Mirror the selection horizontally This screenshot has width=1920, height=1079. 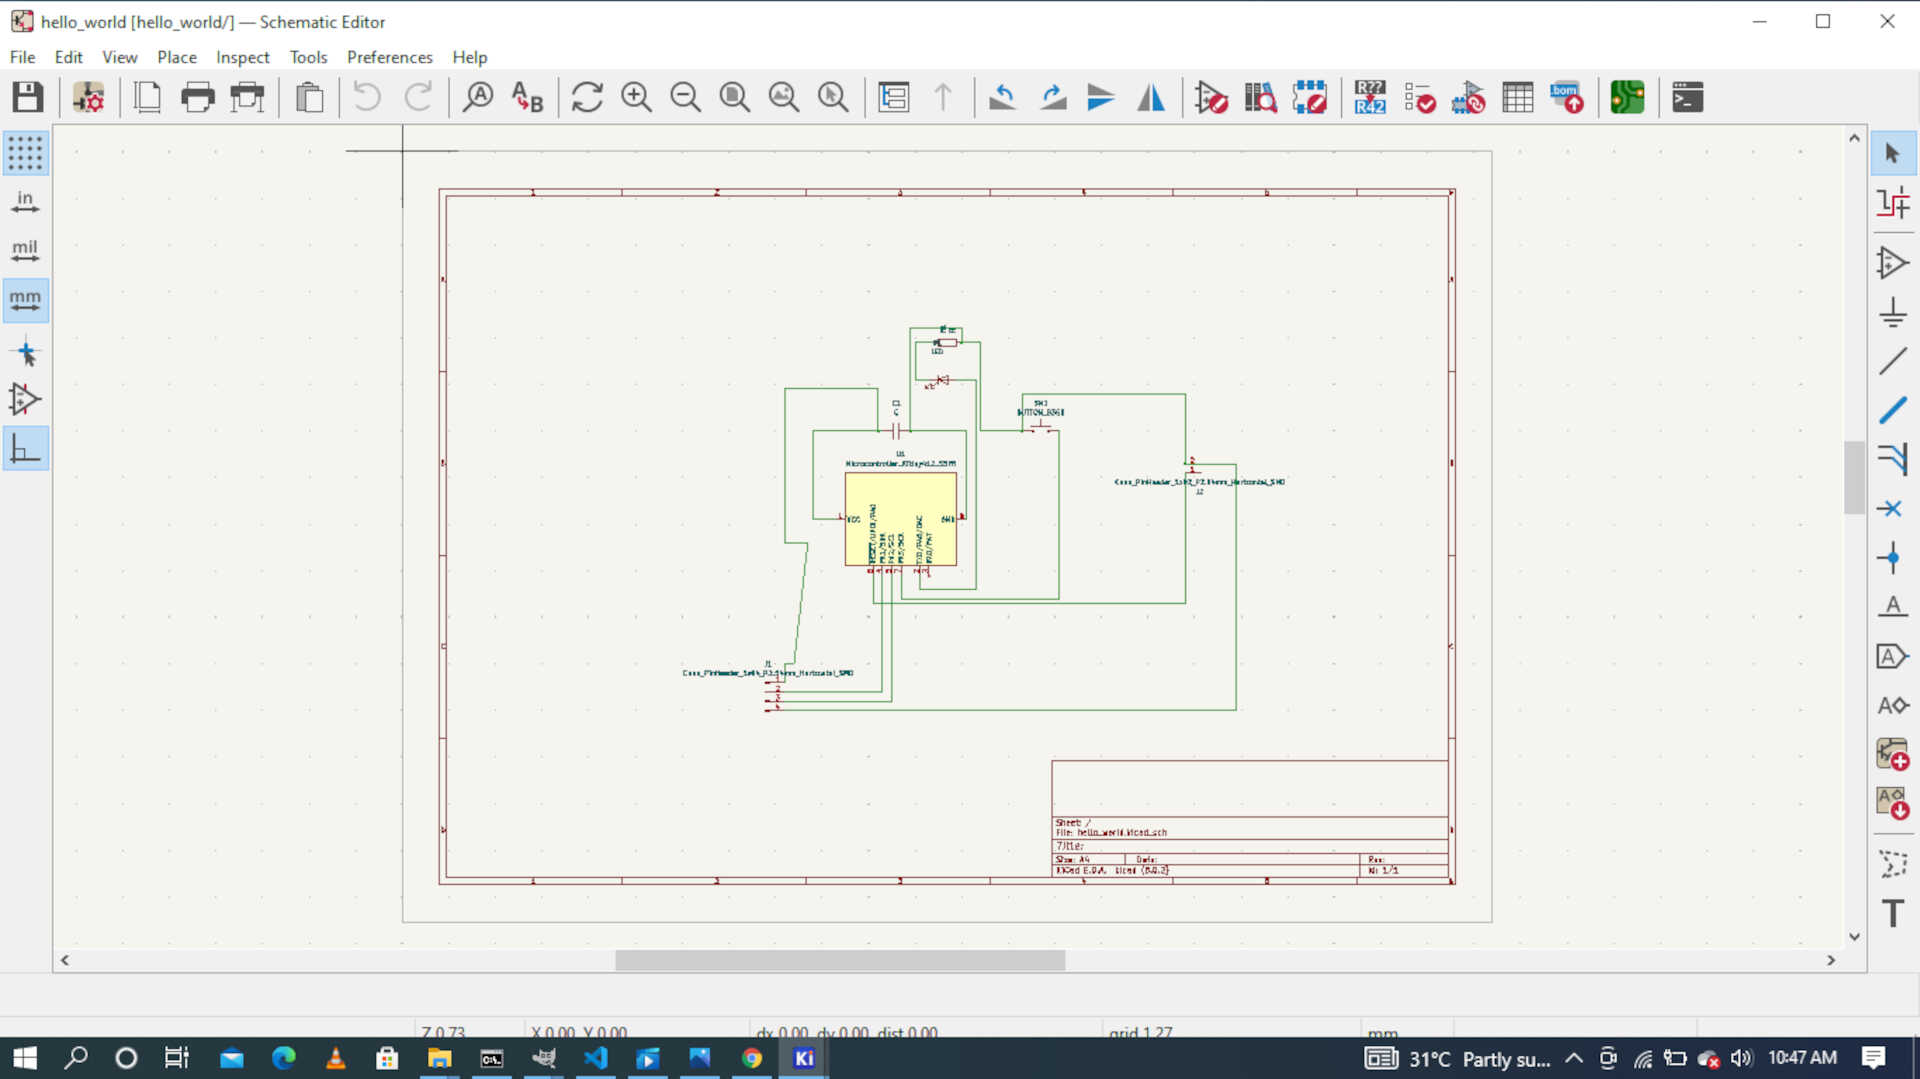1151,97
